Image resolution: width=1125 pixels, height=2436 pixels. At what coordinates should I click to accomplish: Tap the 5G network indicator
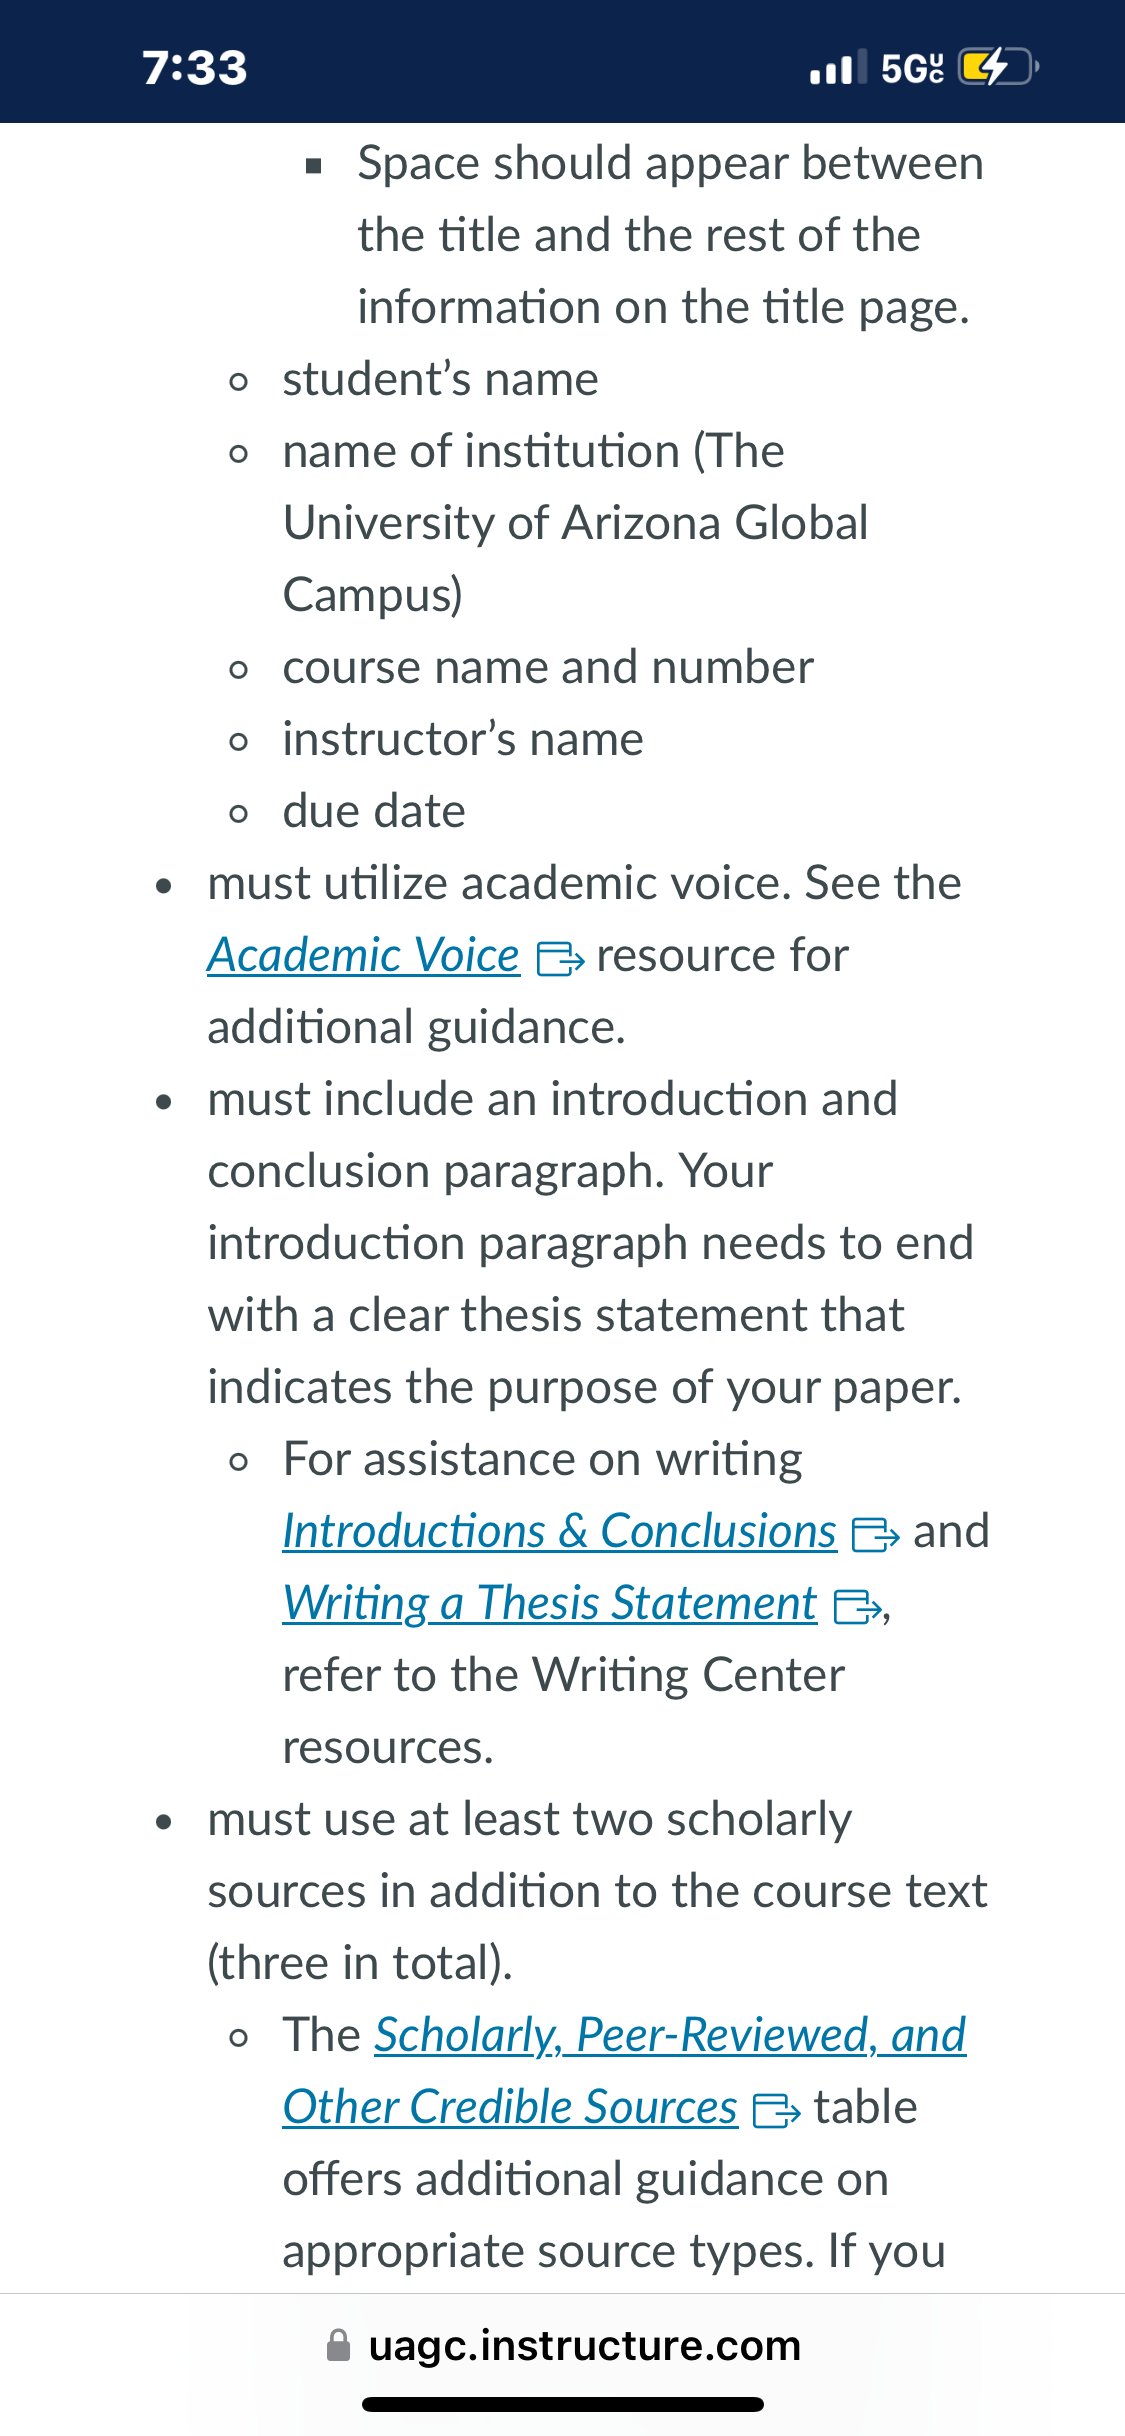(911, 68)
